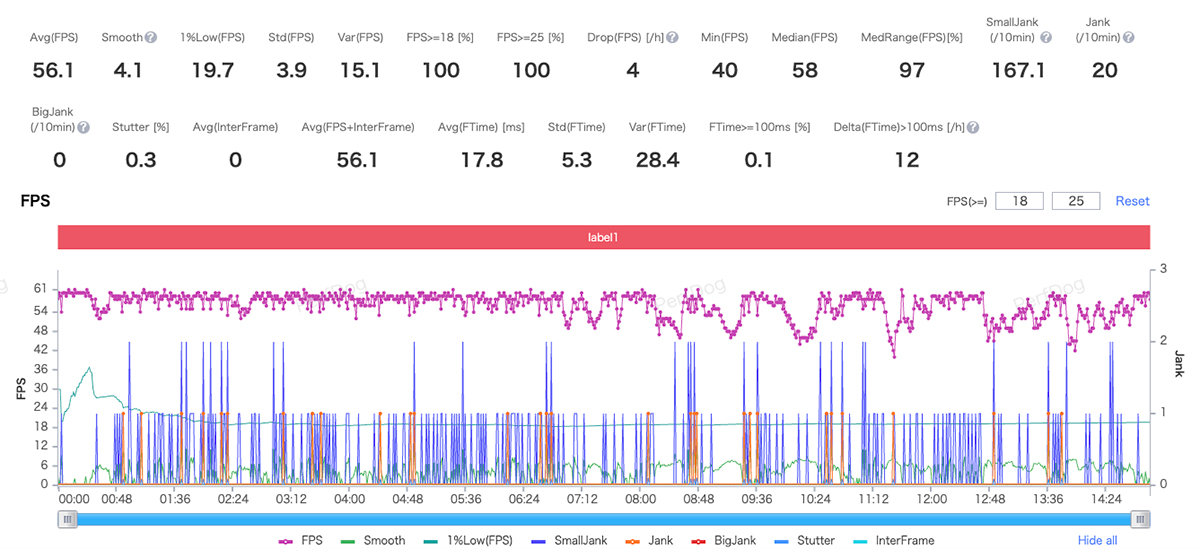
Task: Click the left handle of the time range slider
Action: click(67, 519)
